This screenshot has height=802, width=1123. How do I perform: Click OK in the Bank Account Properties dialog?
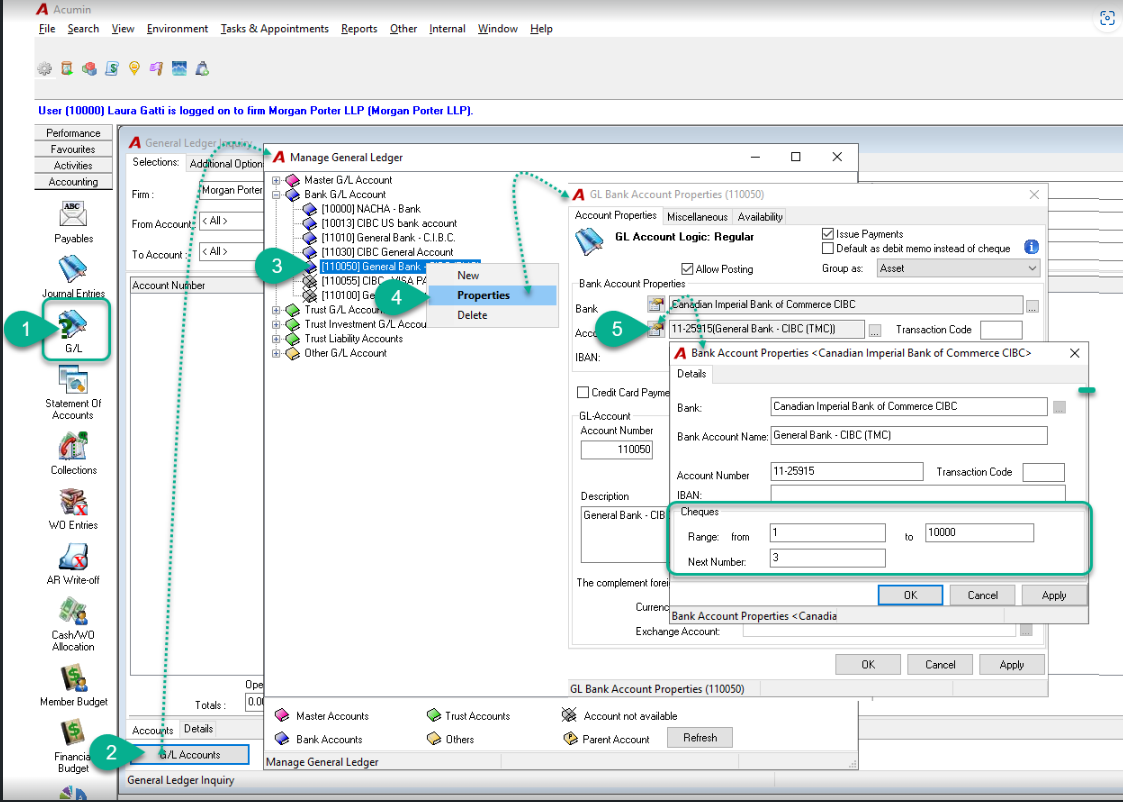point(910,595)
